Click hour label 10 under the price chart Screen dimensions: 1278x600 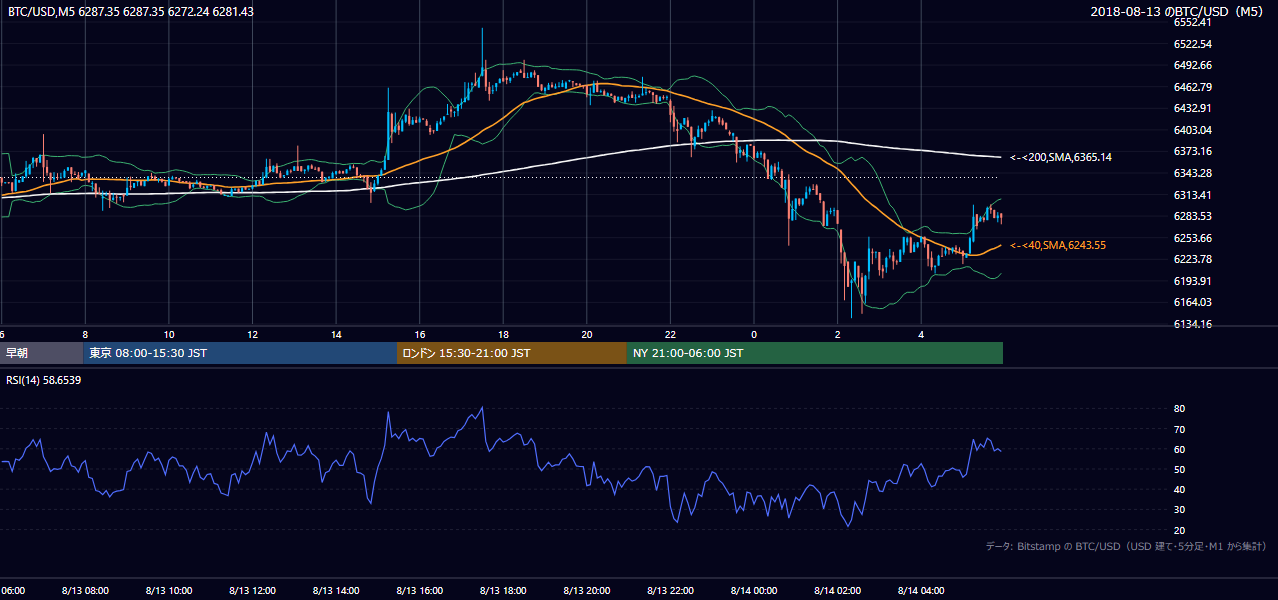(x=169, y=334)
